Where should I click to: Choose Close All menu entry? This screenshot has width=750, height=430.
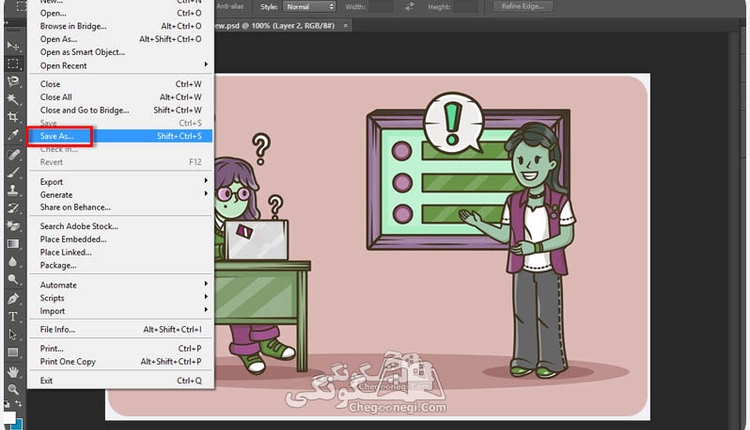pos(120,97)
